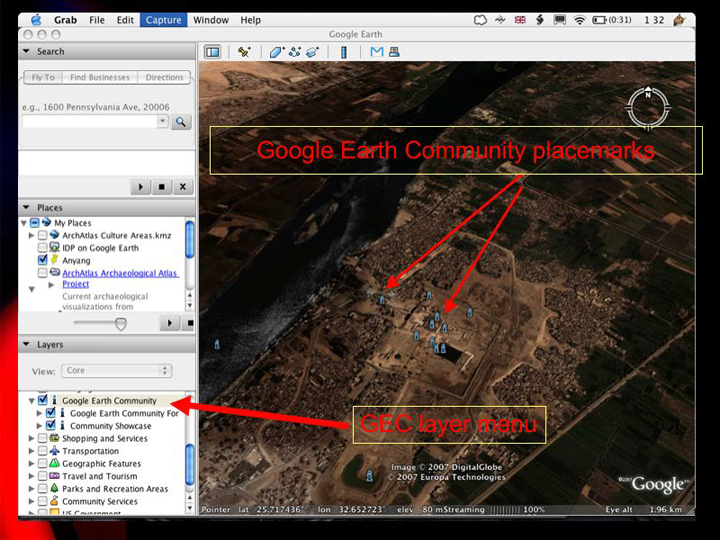Click the Geographic Features mountain icon
Image resolution: width=720 pixels, height=540 pixels.
click(x=55, y=463)
